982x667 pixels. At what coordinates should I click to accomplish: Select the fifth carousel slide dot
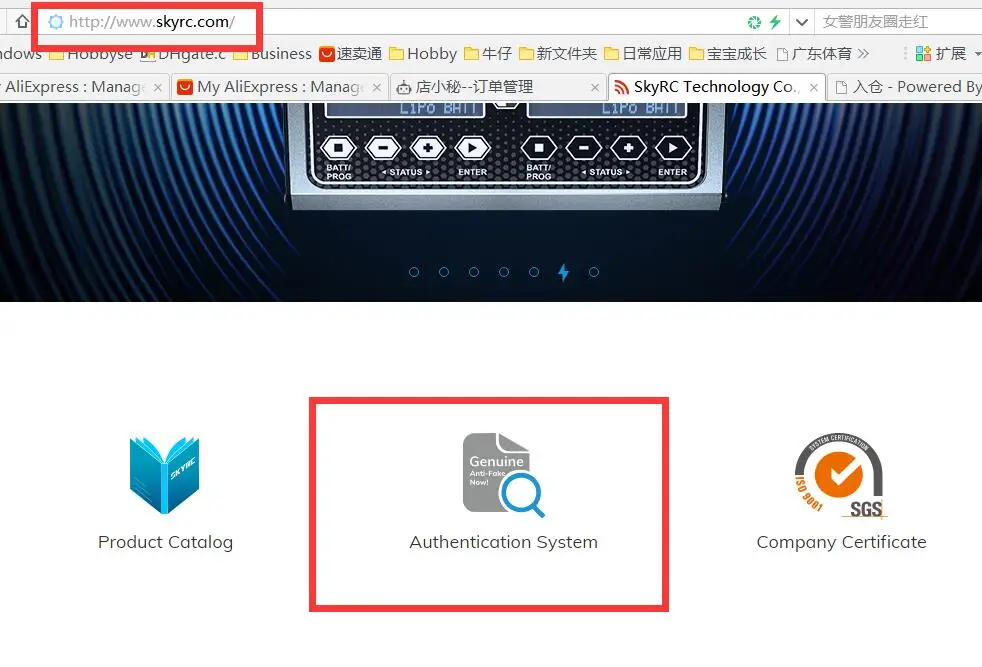[534, 272]
